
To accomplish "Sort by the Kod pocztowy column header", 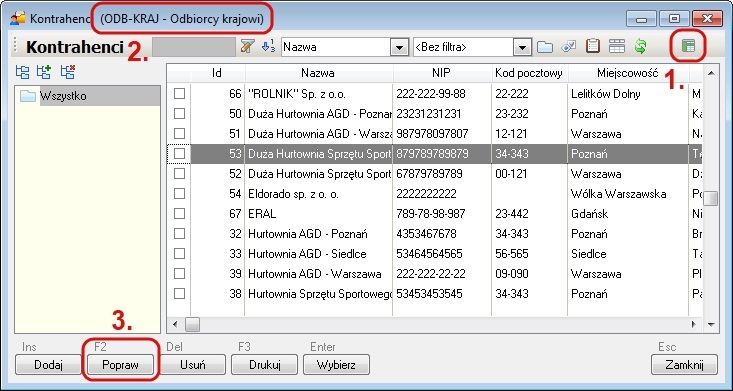I will 529,73.
